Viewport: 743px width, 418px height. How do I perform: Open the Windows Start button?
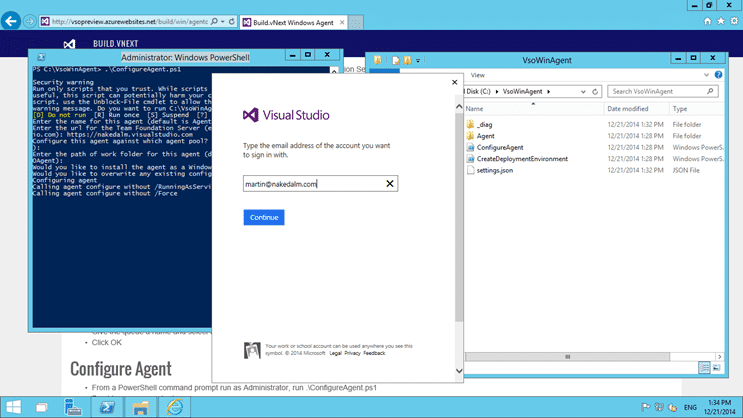pos(13,407)
